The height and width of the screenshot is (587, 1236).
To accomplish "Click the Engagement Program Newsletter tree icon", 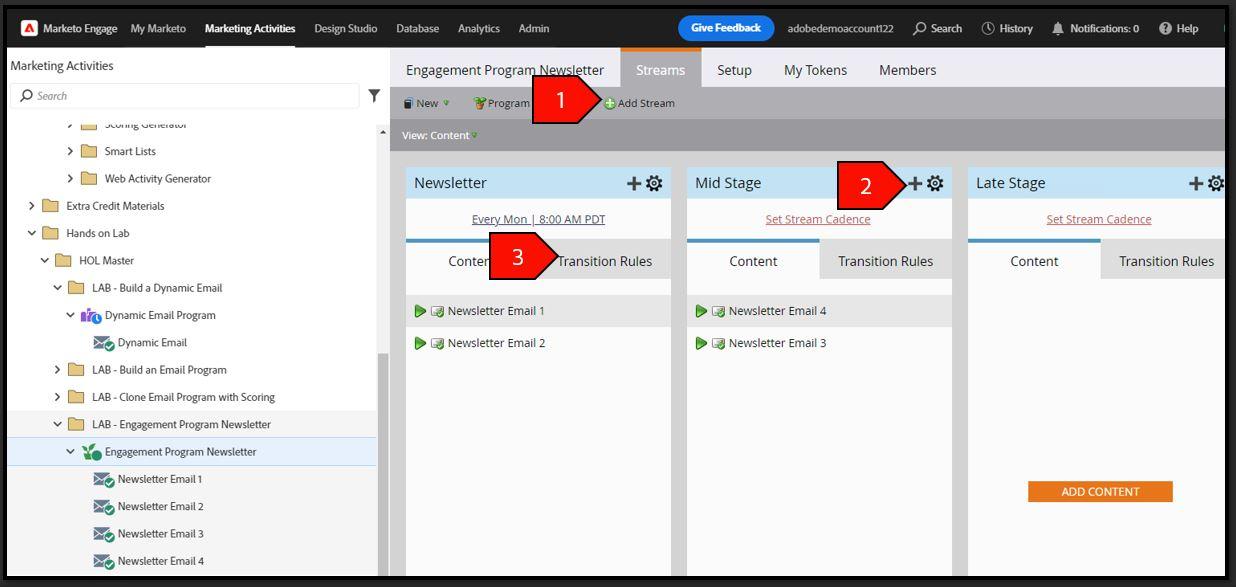I will [91, 452].
